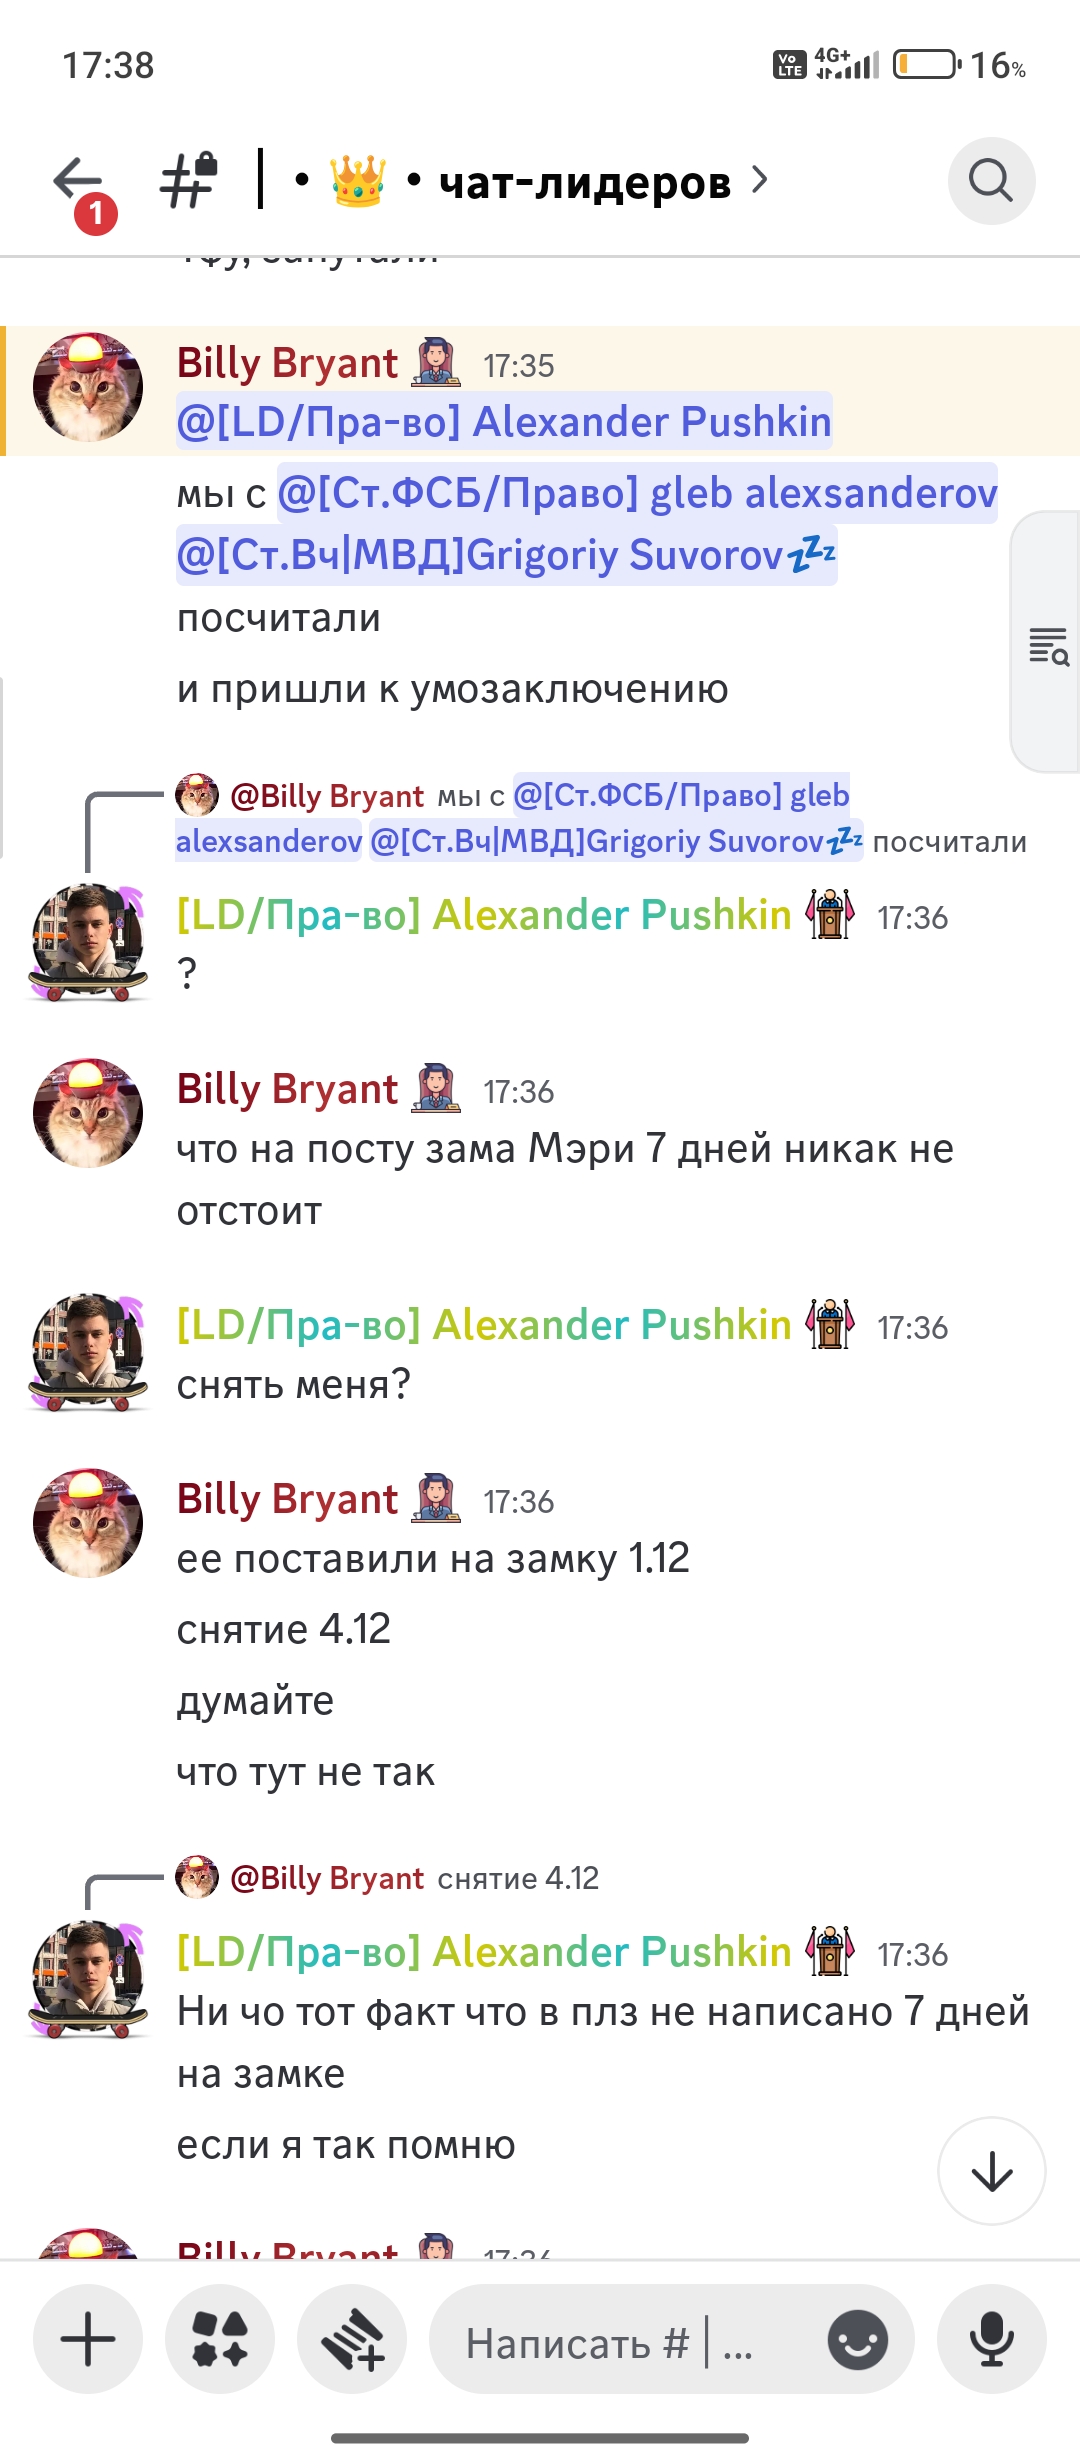Open the apps launcher icon in bottom bar
Screen dimensions: 1080x2460
(x=220, y=2339)
